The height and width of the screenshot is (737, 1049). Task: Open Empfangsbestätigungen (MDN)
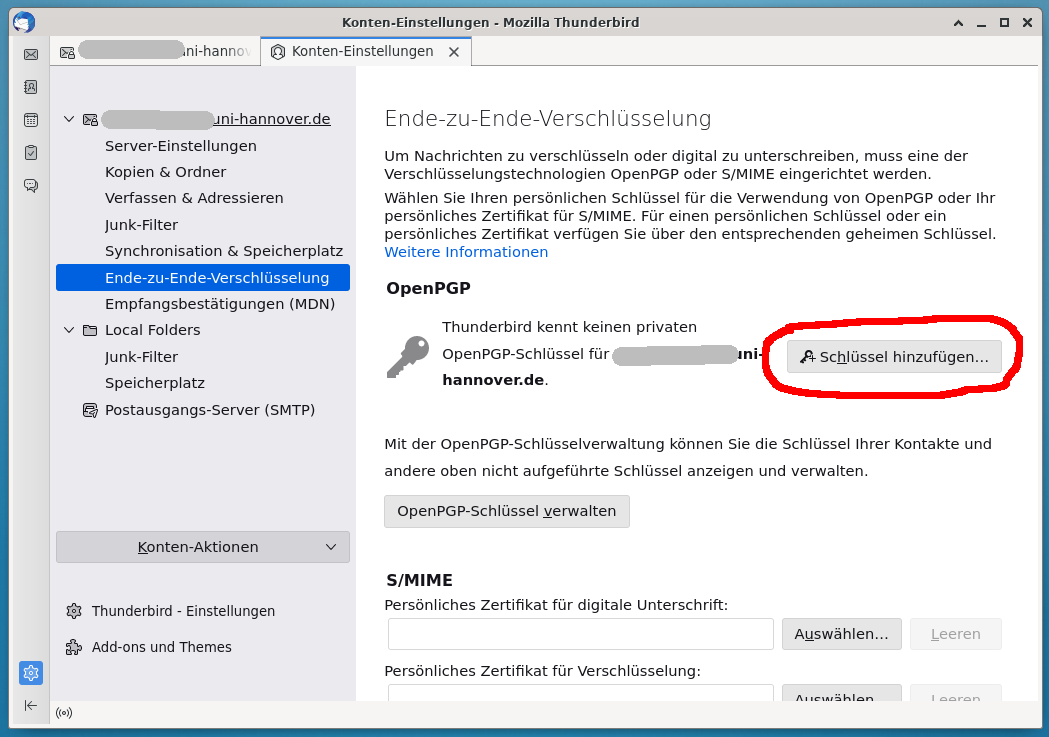[x=219, y=304]
